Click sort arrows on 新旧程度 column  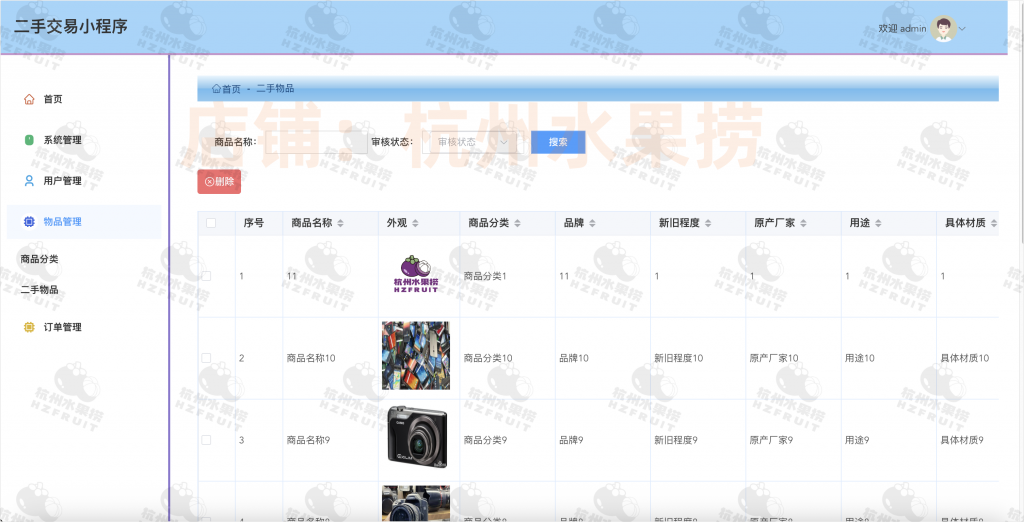click(x=712, y=223)
